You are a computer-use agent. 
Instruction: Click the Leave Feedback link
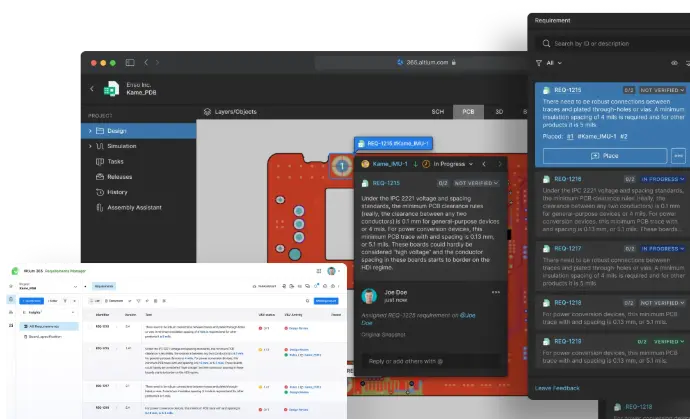pyautogui.click(x=557, y=388)
